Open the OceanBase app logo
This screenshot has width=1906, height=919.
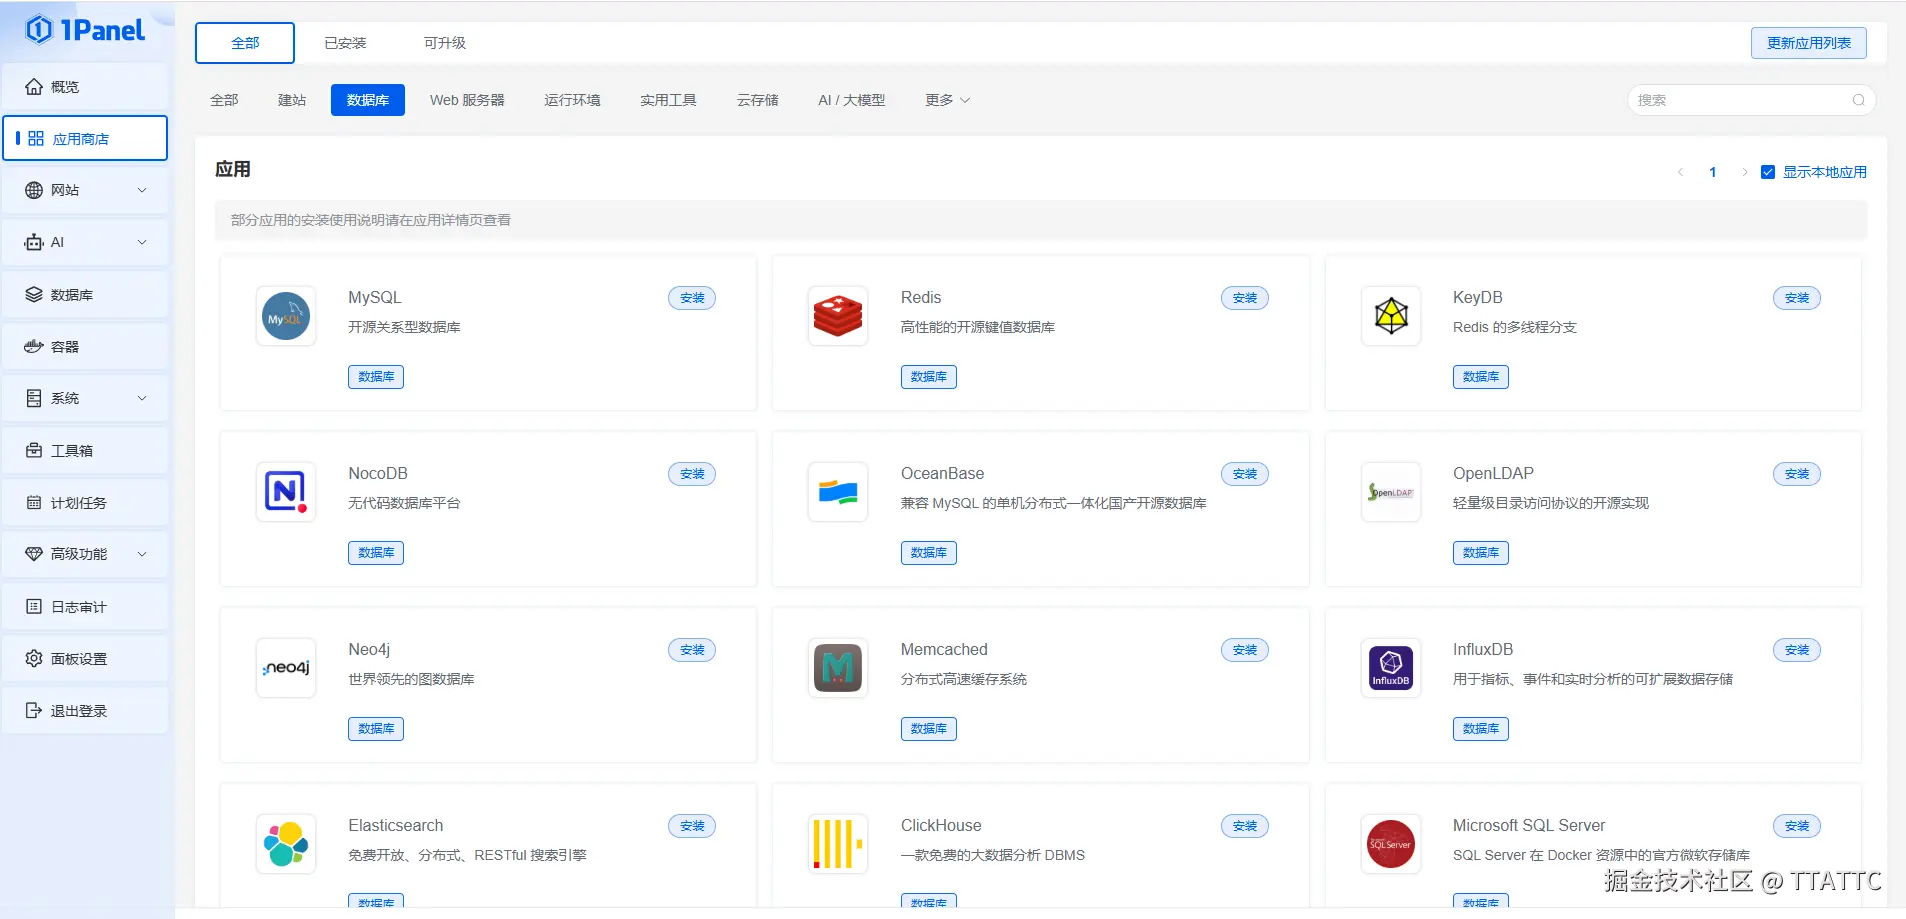(838, 492)
